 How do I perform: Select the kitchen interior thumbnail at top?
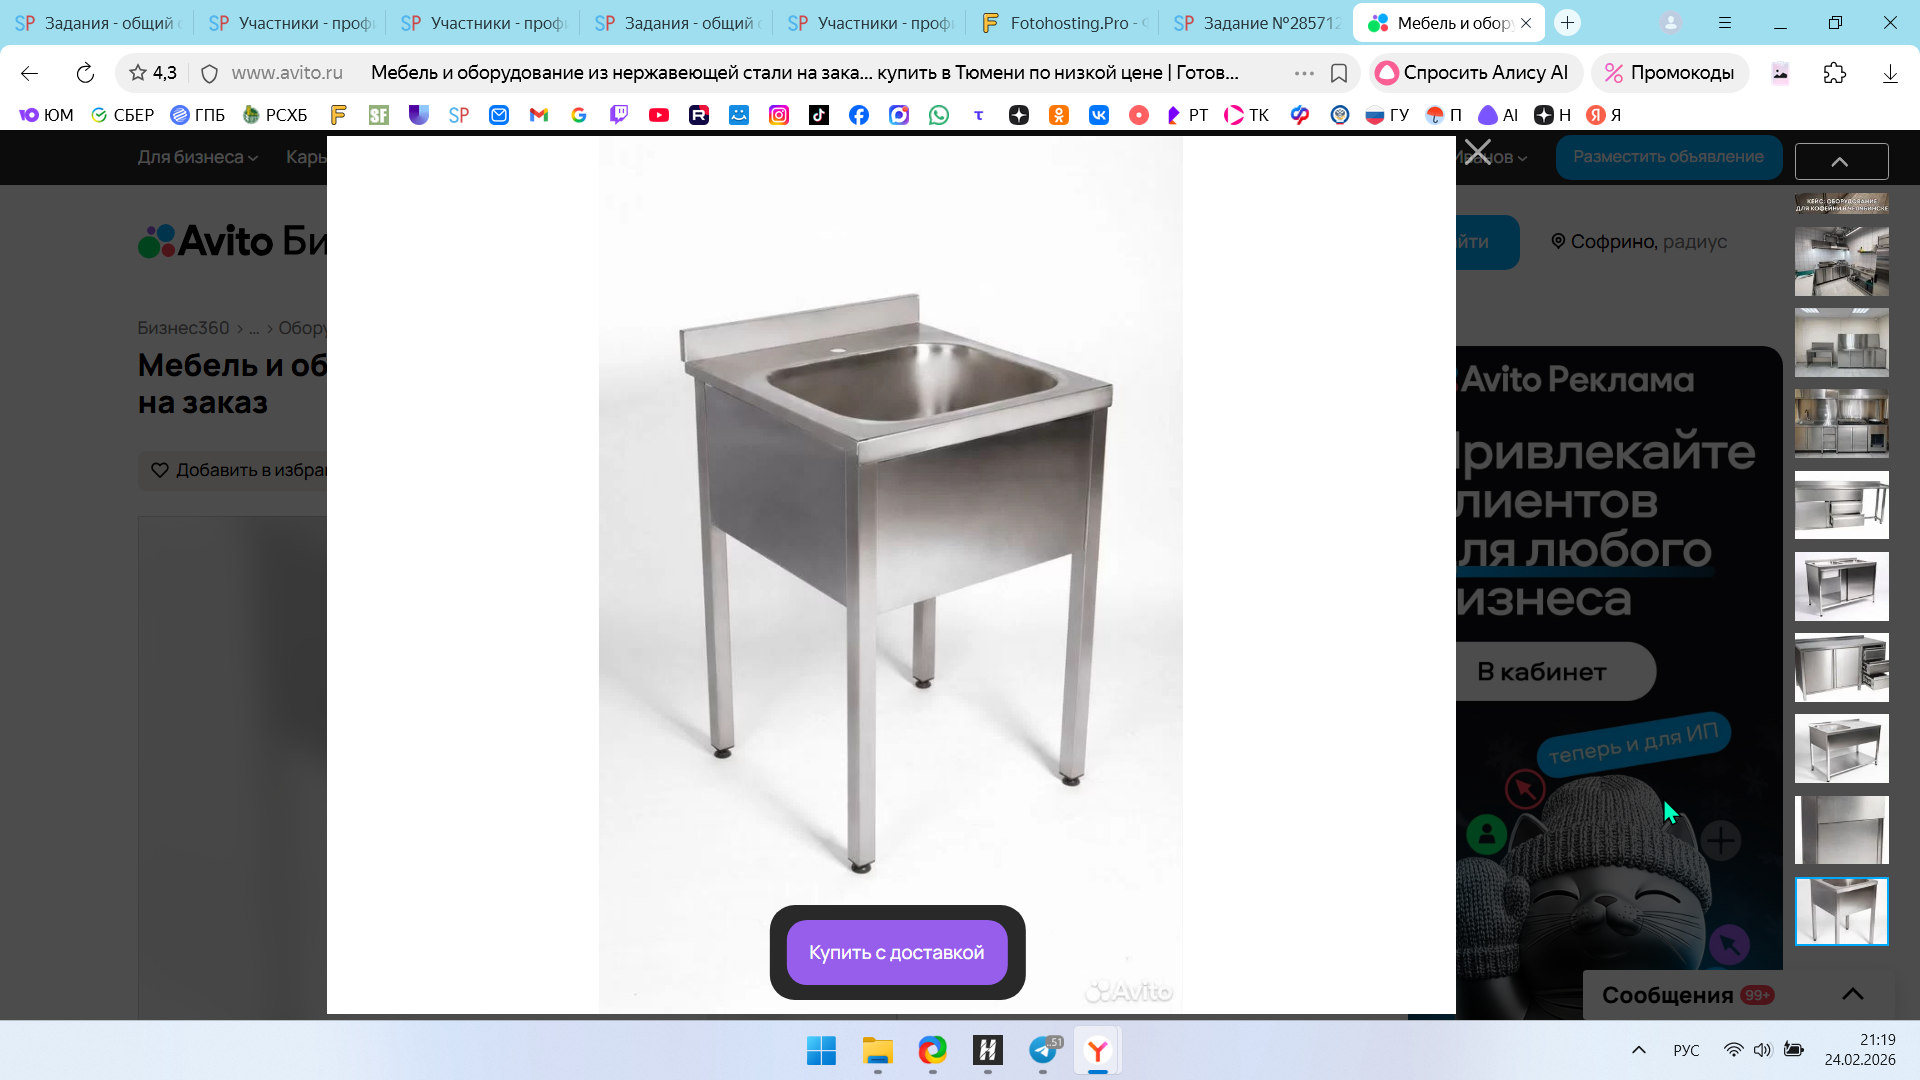1841,260
